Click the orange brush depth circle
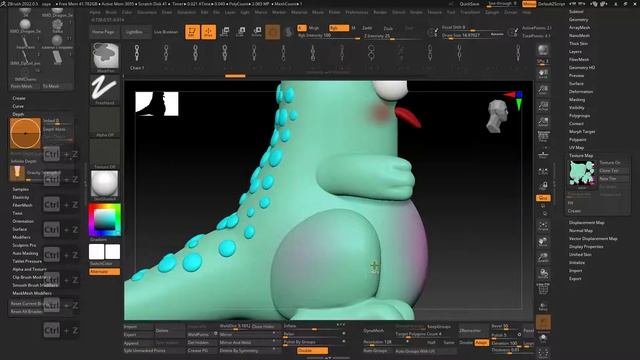 coord(25,133)
